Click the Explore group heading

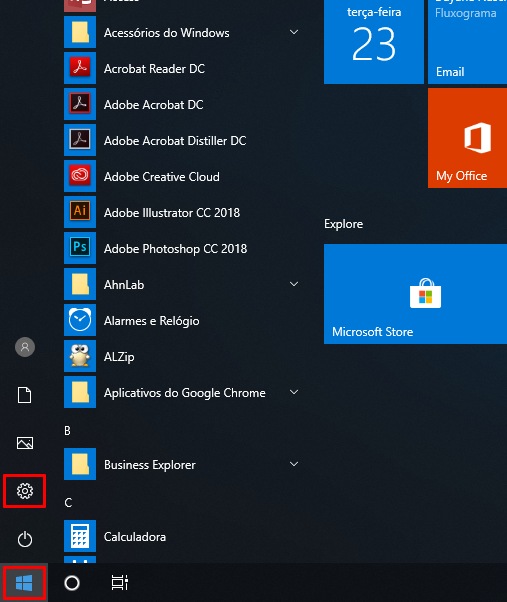click(x=344, y=224)
